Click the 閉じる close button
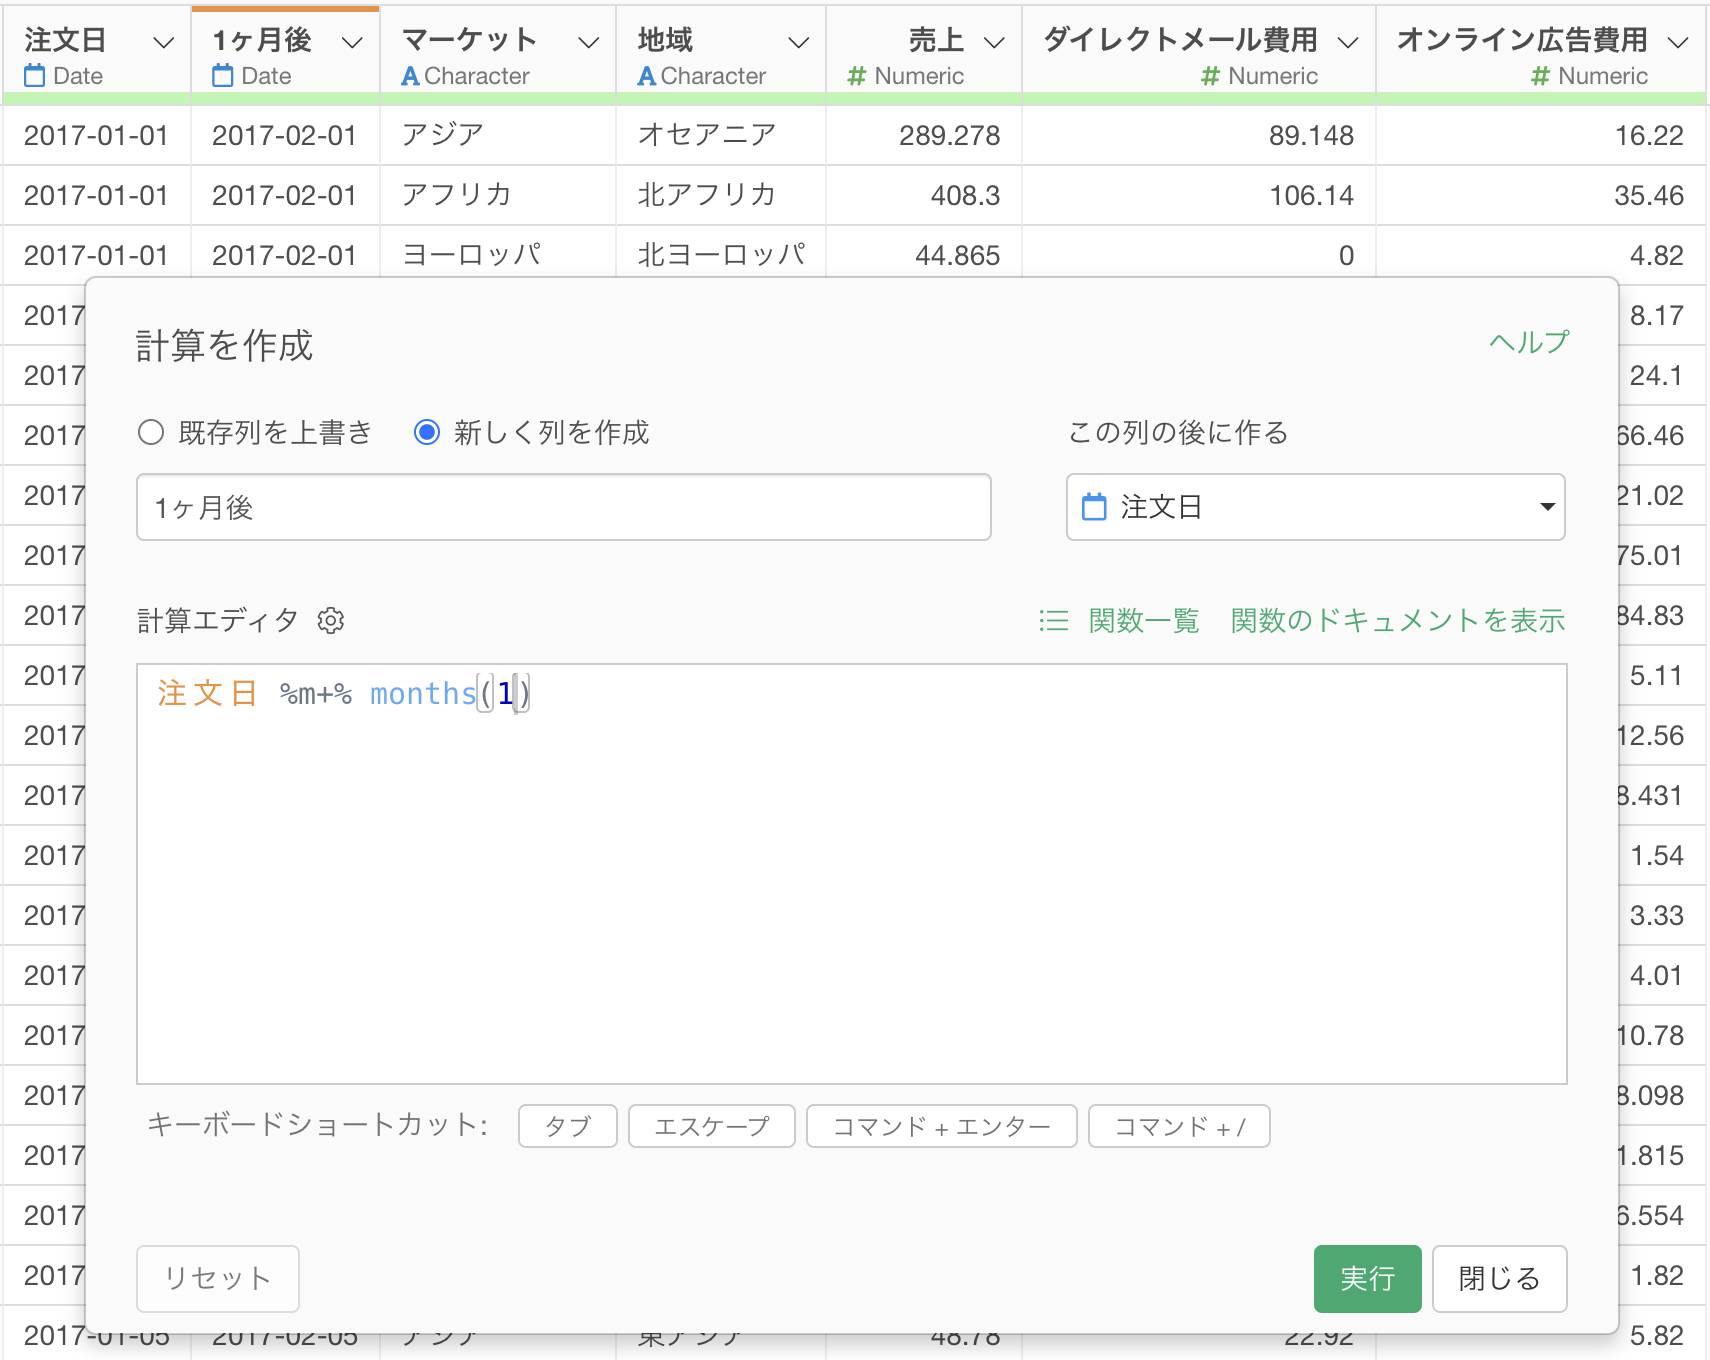Viewport: 1710px width, 1360px height. (1499, 1278)
